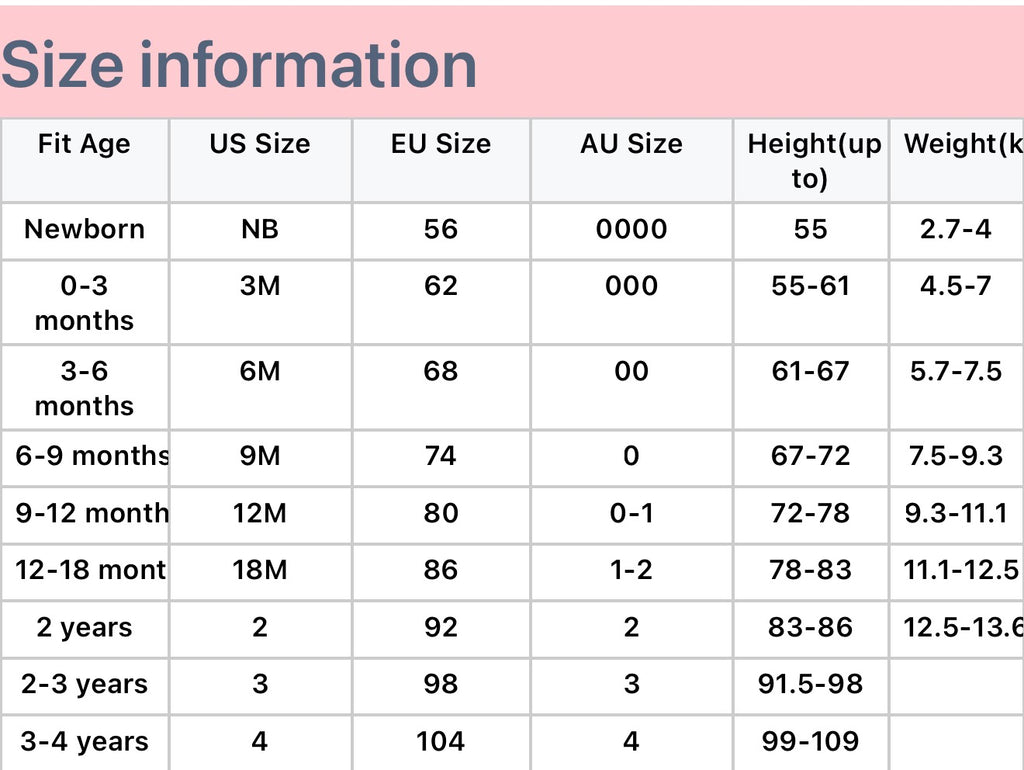
Task: Select the Height(up to) column header
Action: (810, 161)
